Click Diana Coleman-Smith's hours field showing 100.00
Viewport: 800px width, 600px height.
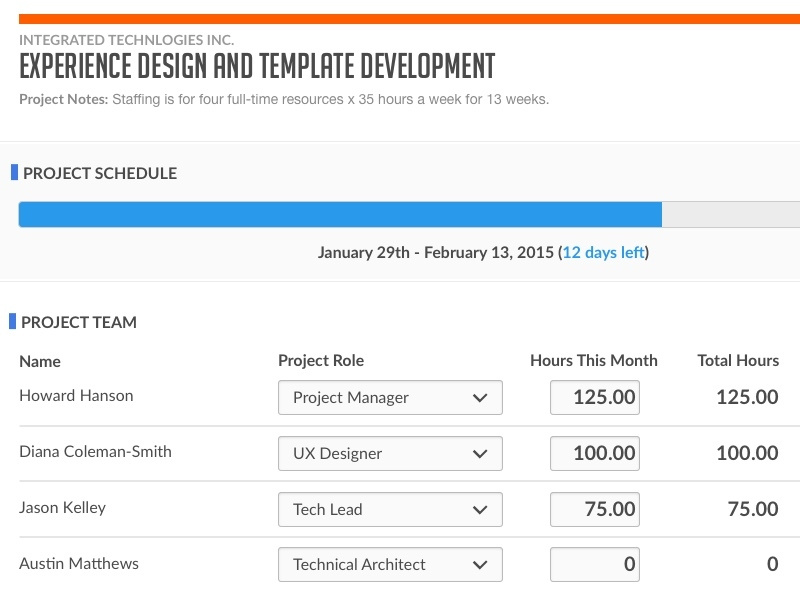(594, 453)
